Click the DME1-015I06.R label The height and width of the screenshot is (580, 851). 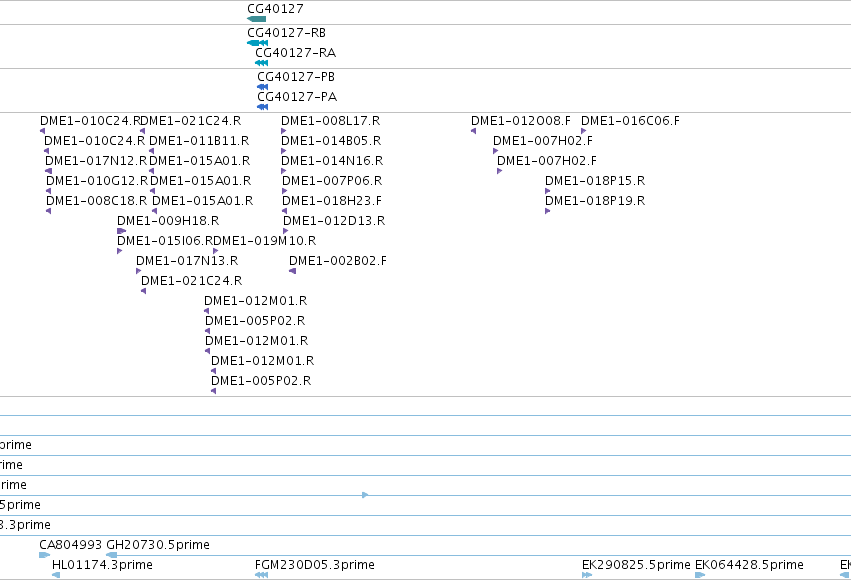pos(165,240)
